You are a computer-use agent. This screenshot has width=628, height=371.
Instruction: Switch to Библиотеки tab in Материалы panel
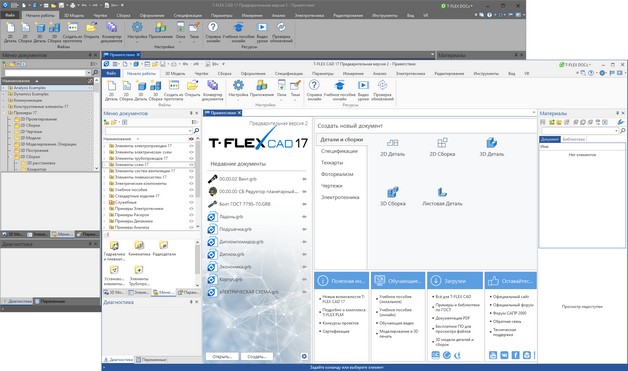573,139
